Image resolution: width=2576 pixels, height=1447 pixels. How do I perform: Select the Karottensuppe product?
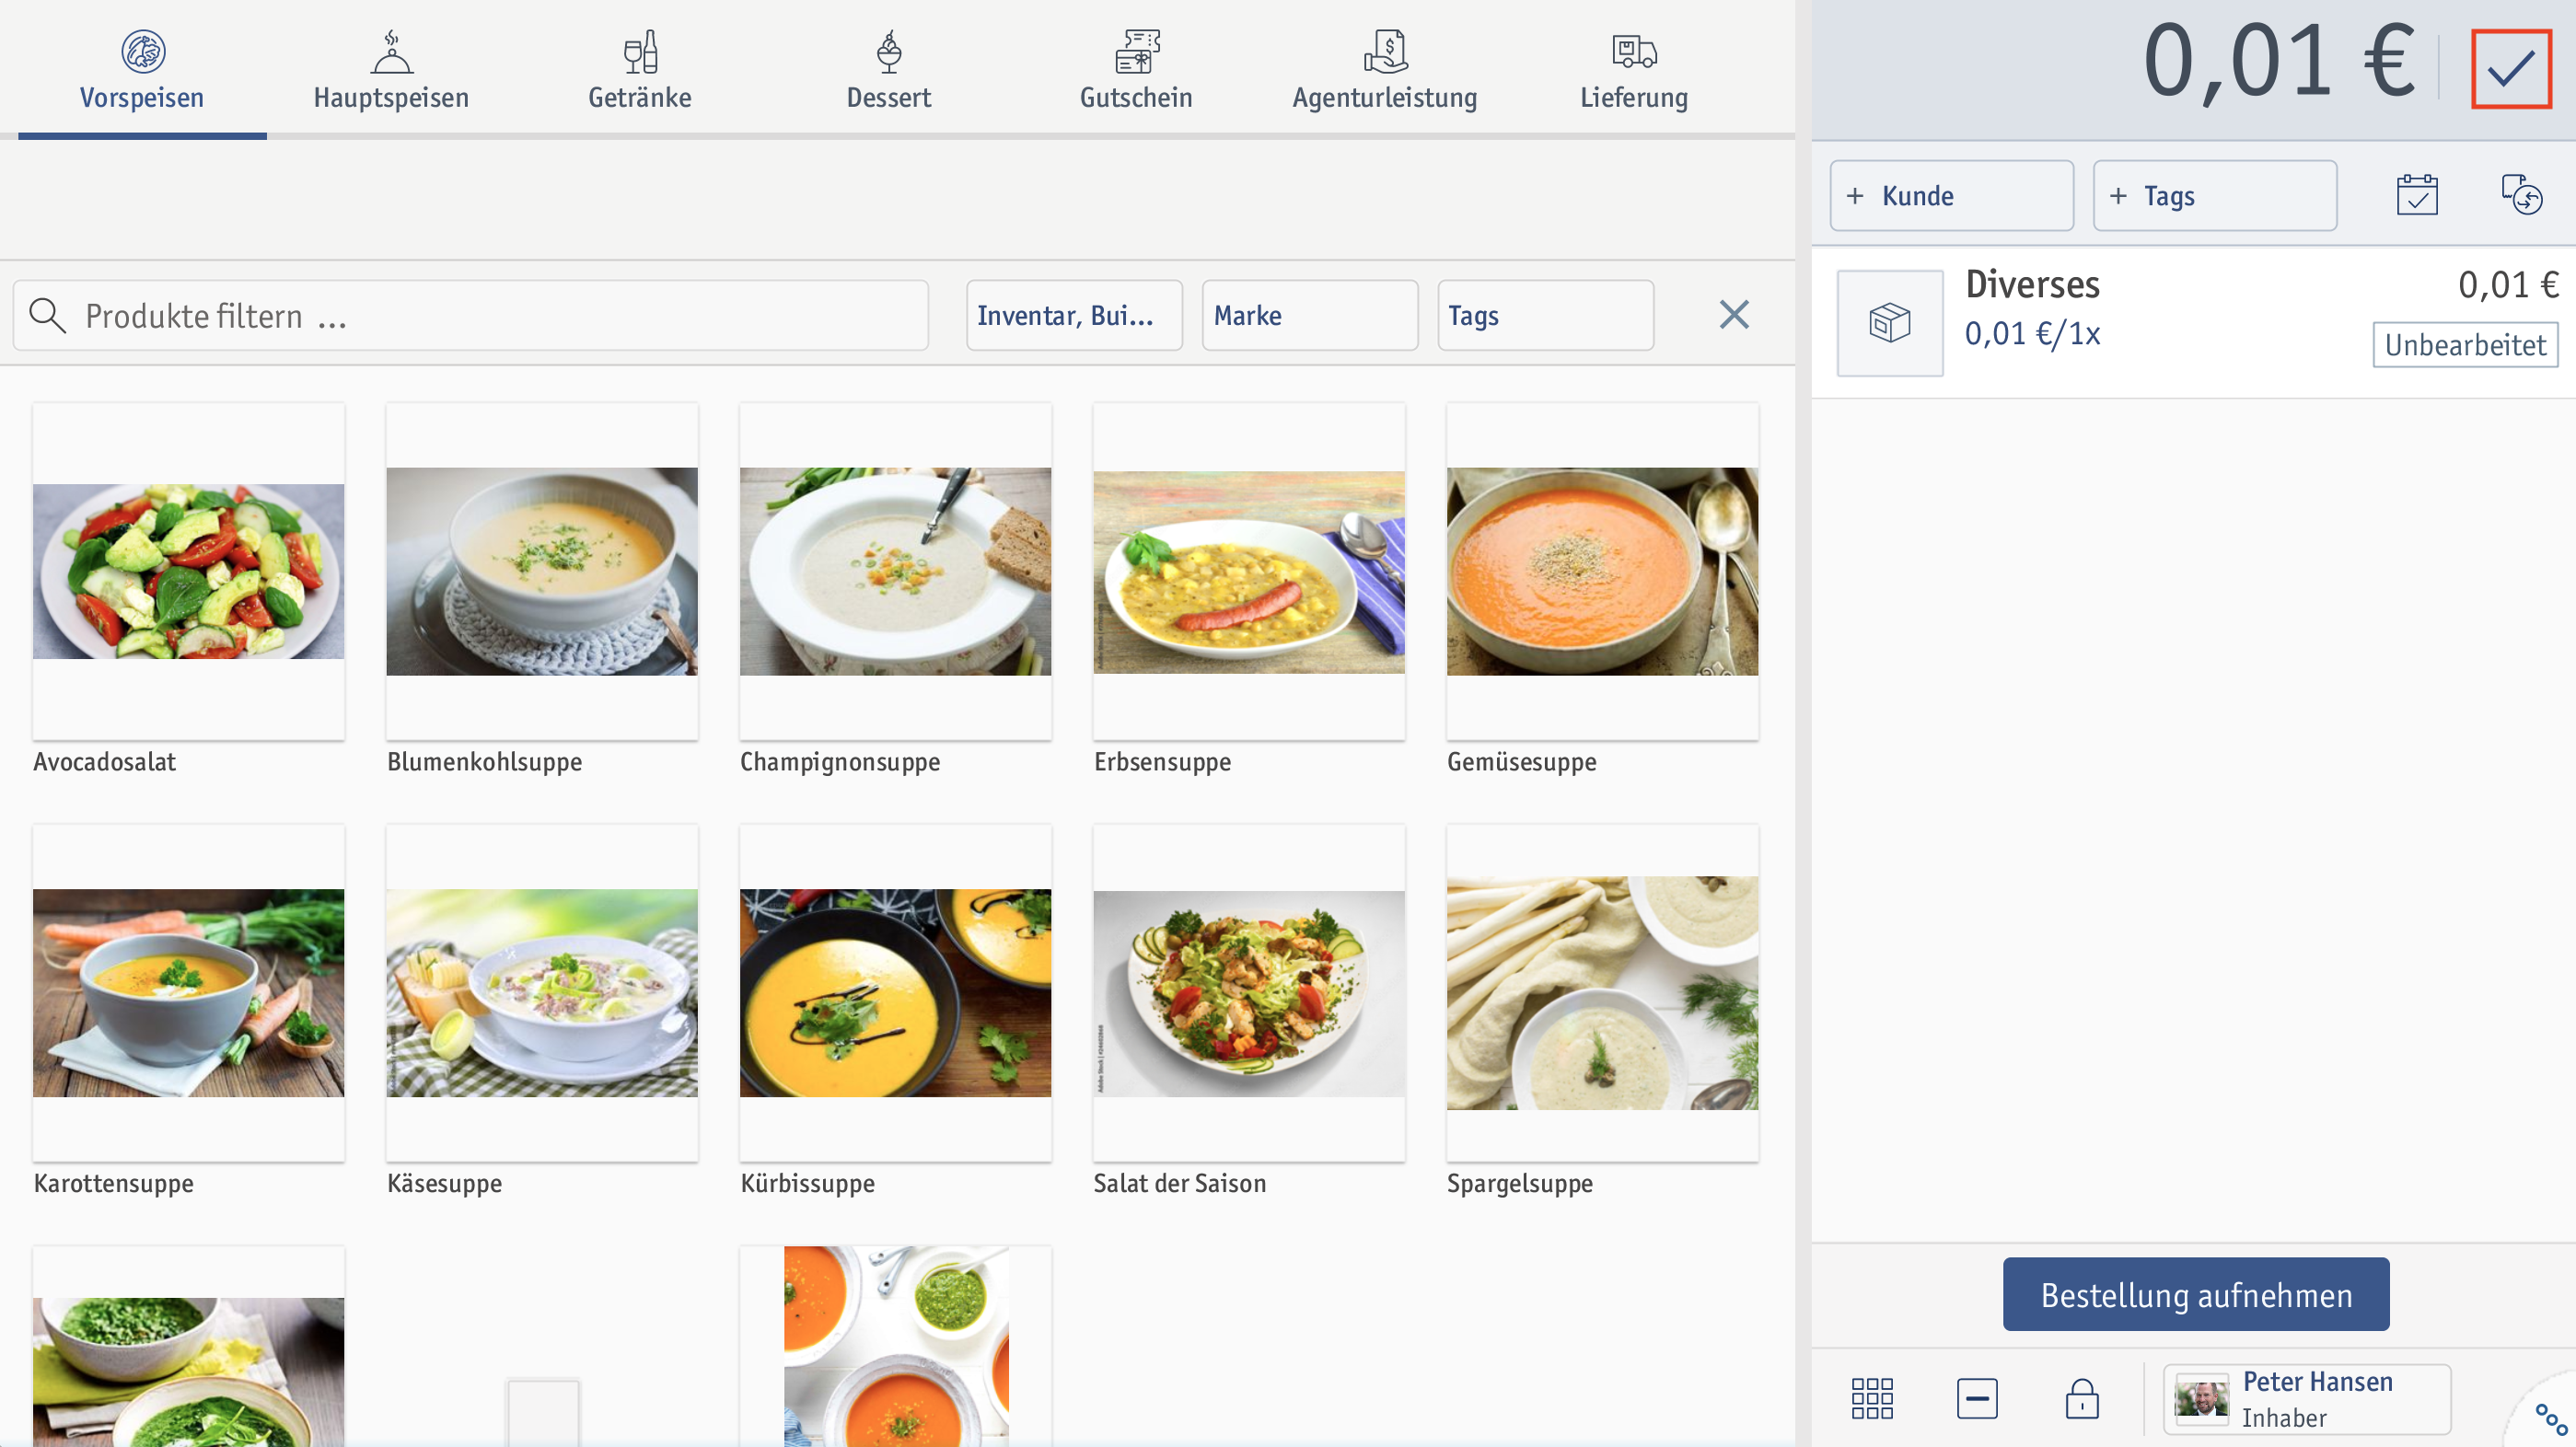188,1012
